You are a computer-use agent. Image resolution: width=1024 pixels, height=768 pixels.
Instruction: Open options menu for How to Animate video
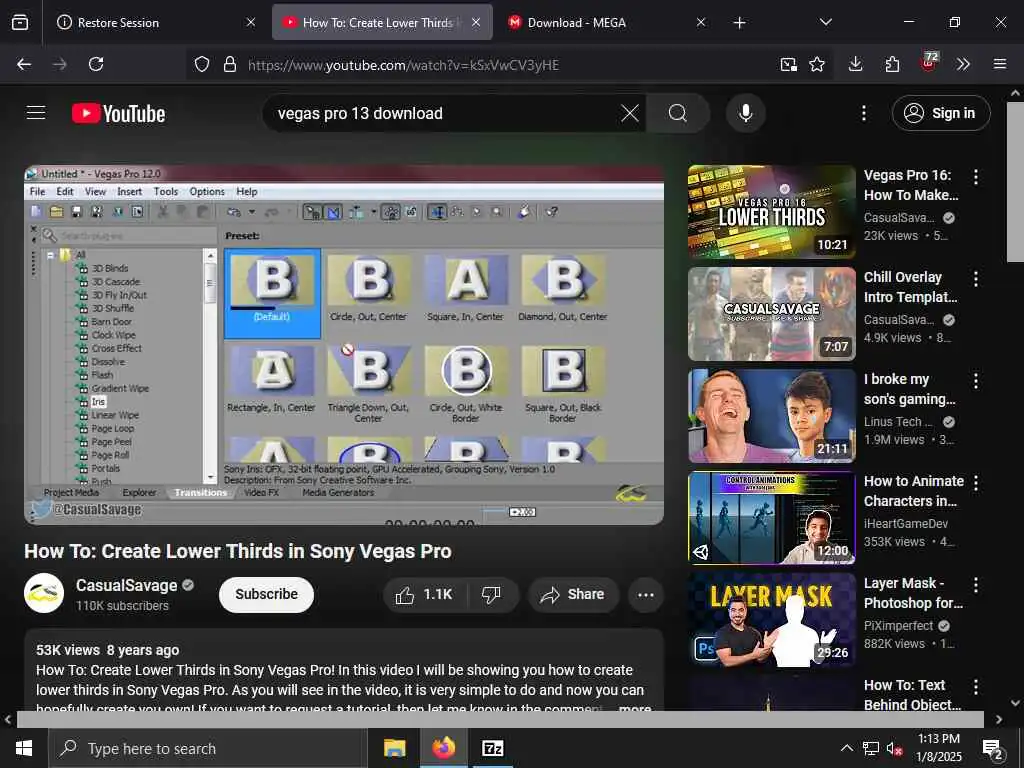(x=976, y=483)
